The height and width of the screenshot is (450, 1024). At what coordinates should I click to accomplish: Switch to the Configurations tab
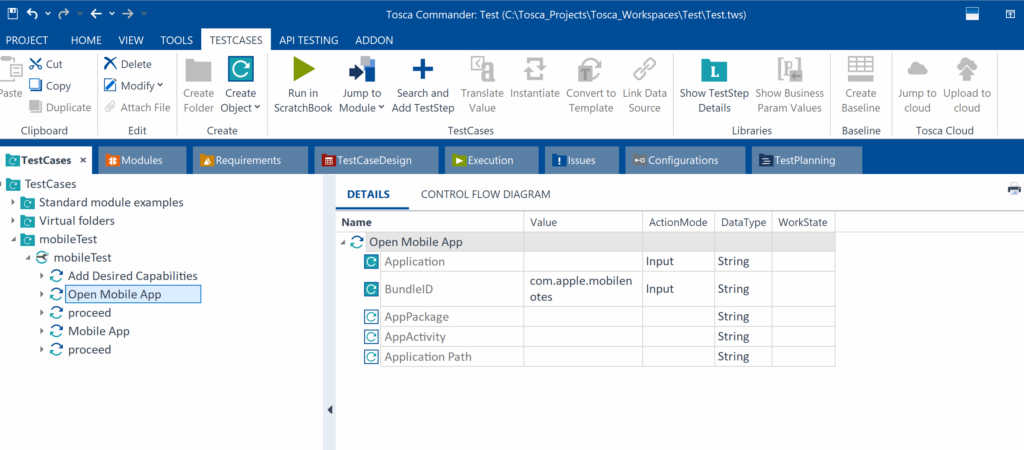684,160
